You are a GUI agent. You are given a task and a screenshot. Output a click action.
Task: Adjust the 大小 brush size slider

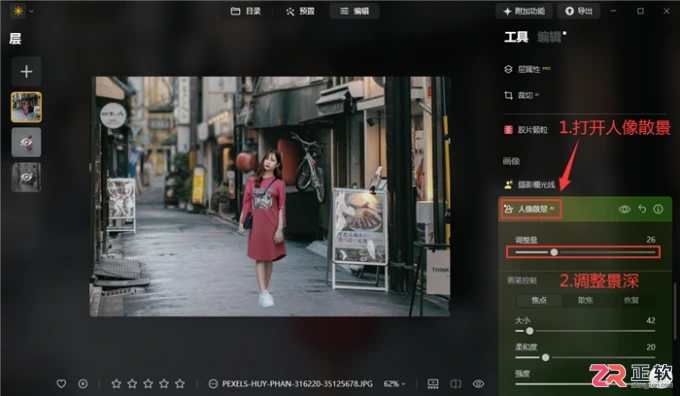[585, 331]
